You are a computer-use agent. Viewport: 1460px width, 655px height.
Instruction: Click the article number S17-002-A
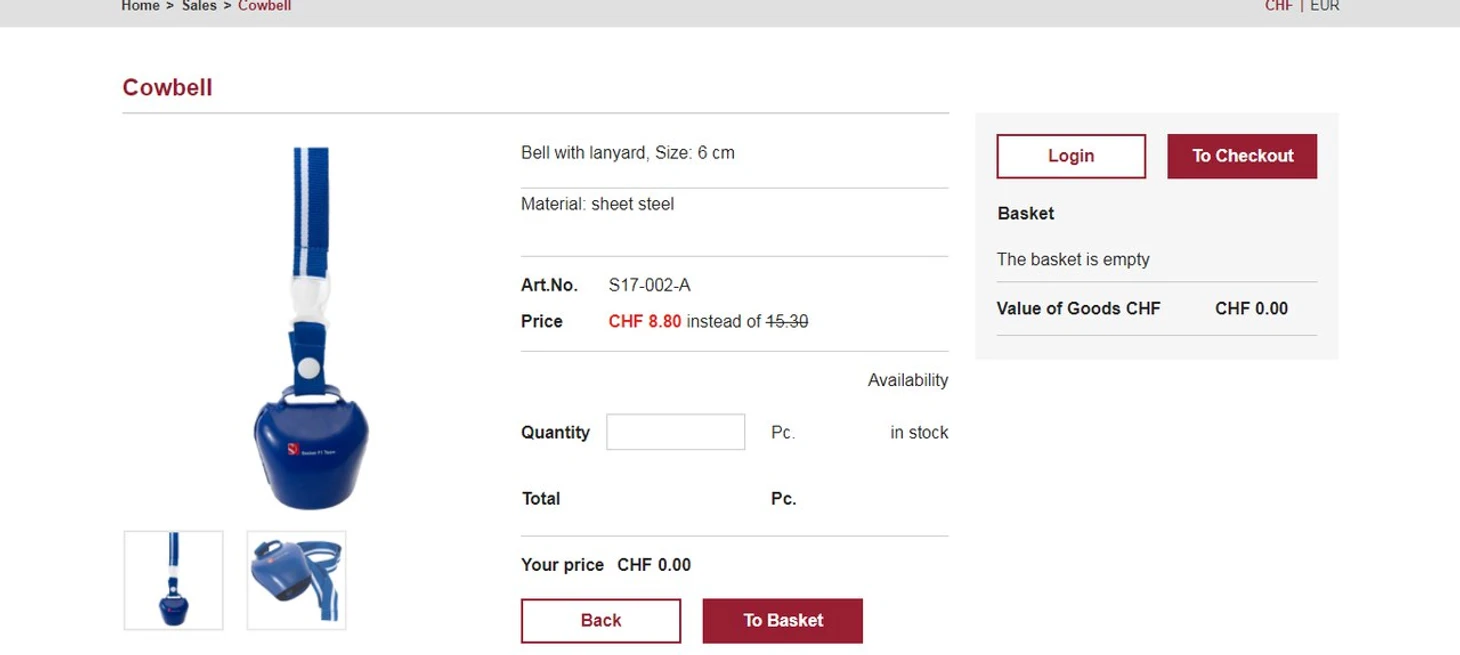[x=649, y=285]
